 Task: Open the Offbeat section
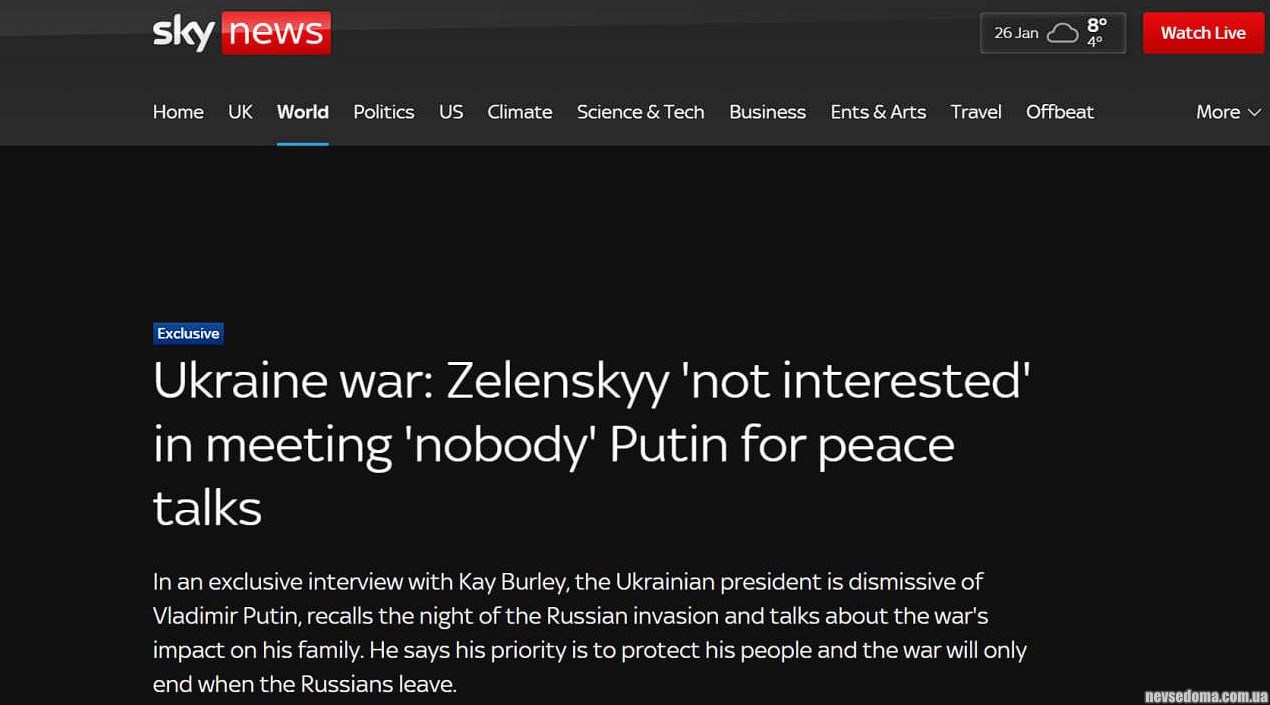1059,112
